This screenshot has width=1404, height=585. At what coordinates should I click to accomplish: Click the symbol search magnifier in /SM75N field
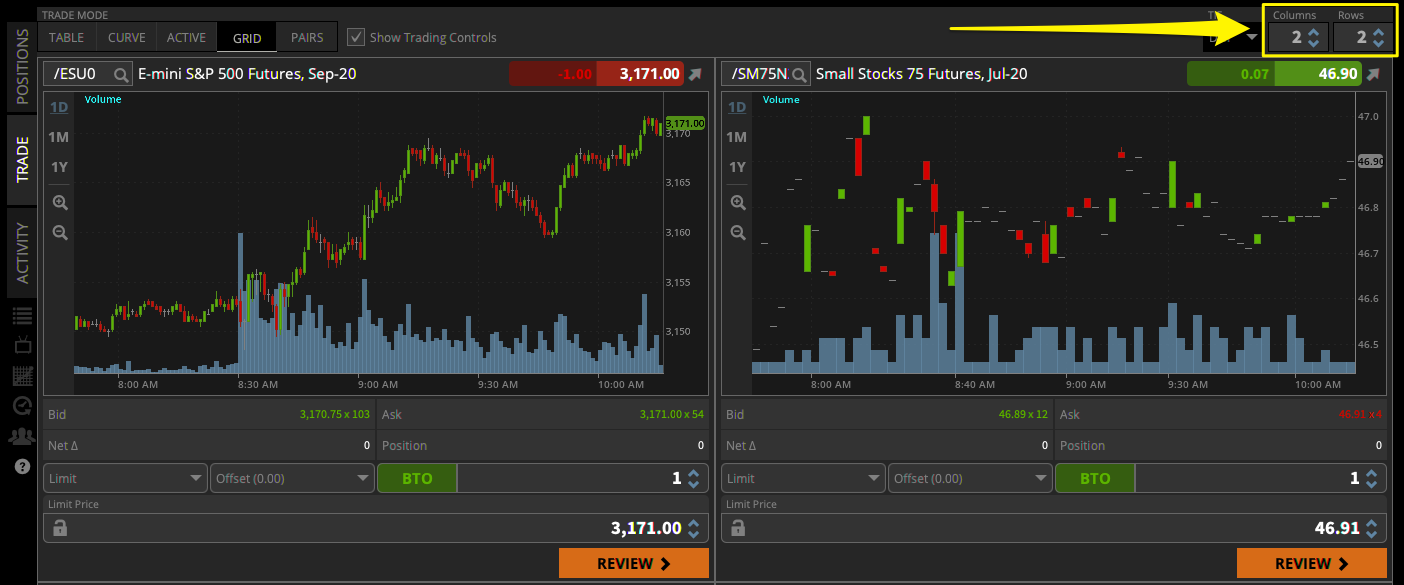(x=797, y=73)
